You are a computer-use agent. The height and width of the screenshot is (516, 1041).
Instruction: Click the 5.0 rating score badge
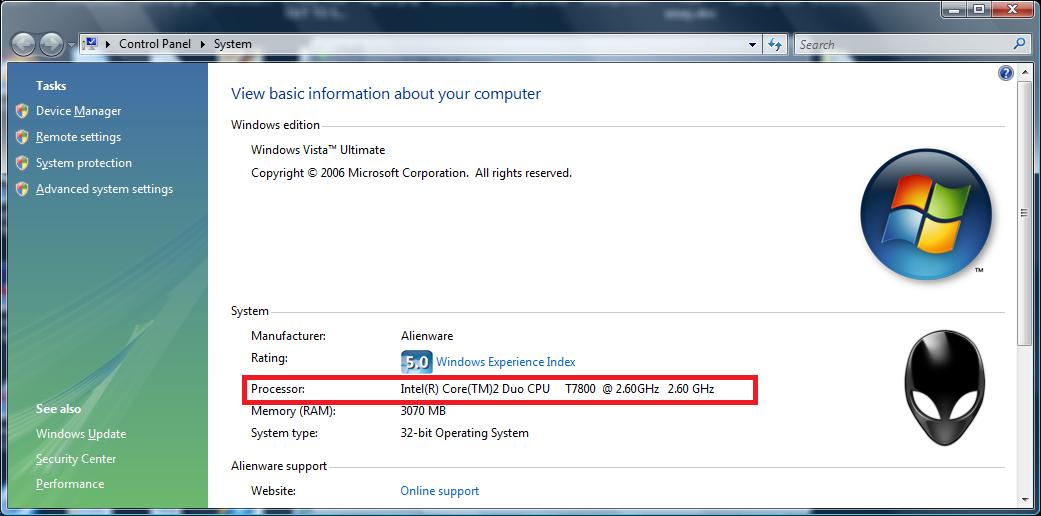417,362
